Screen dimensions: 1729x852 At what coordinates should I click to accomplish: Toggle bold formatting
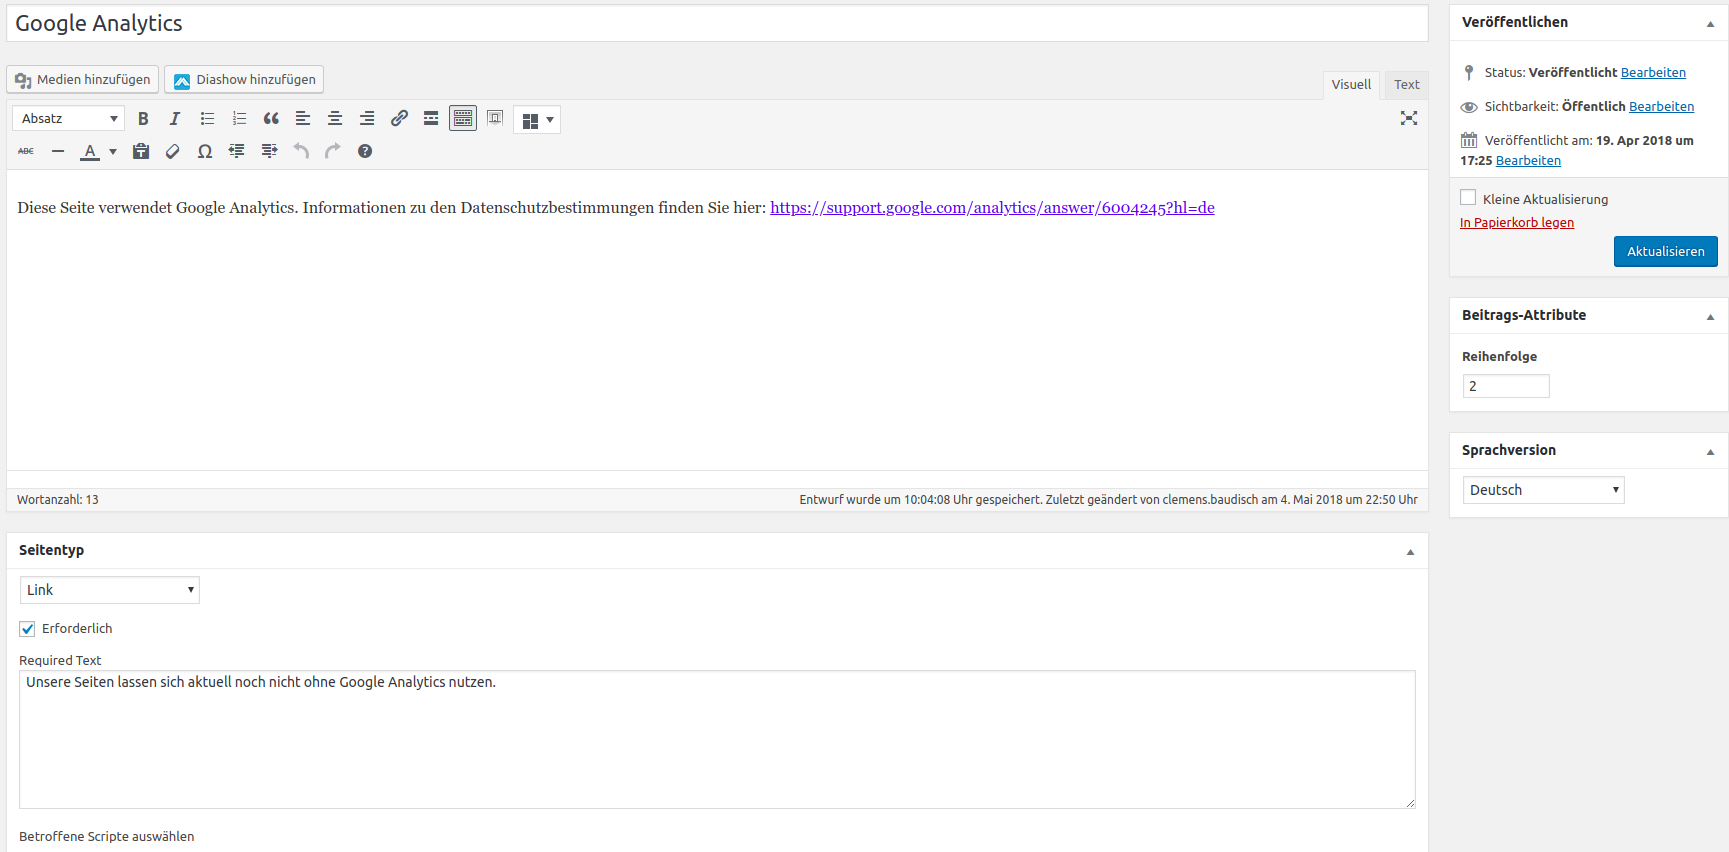(x=143, y=119)
